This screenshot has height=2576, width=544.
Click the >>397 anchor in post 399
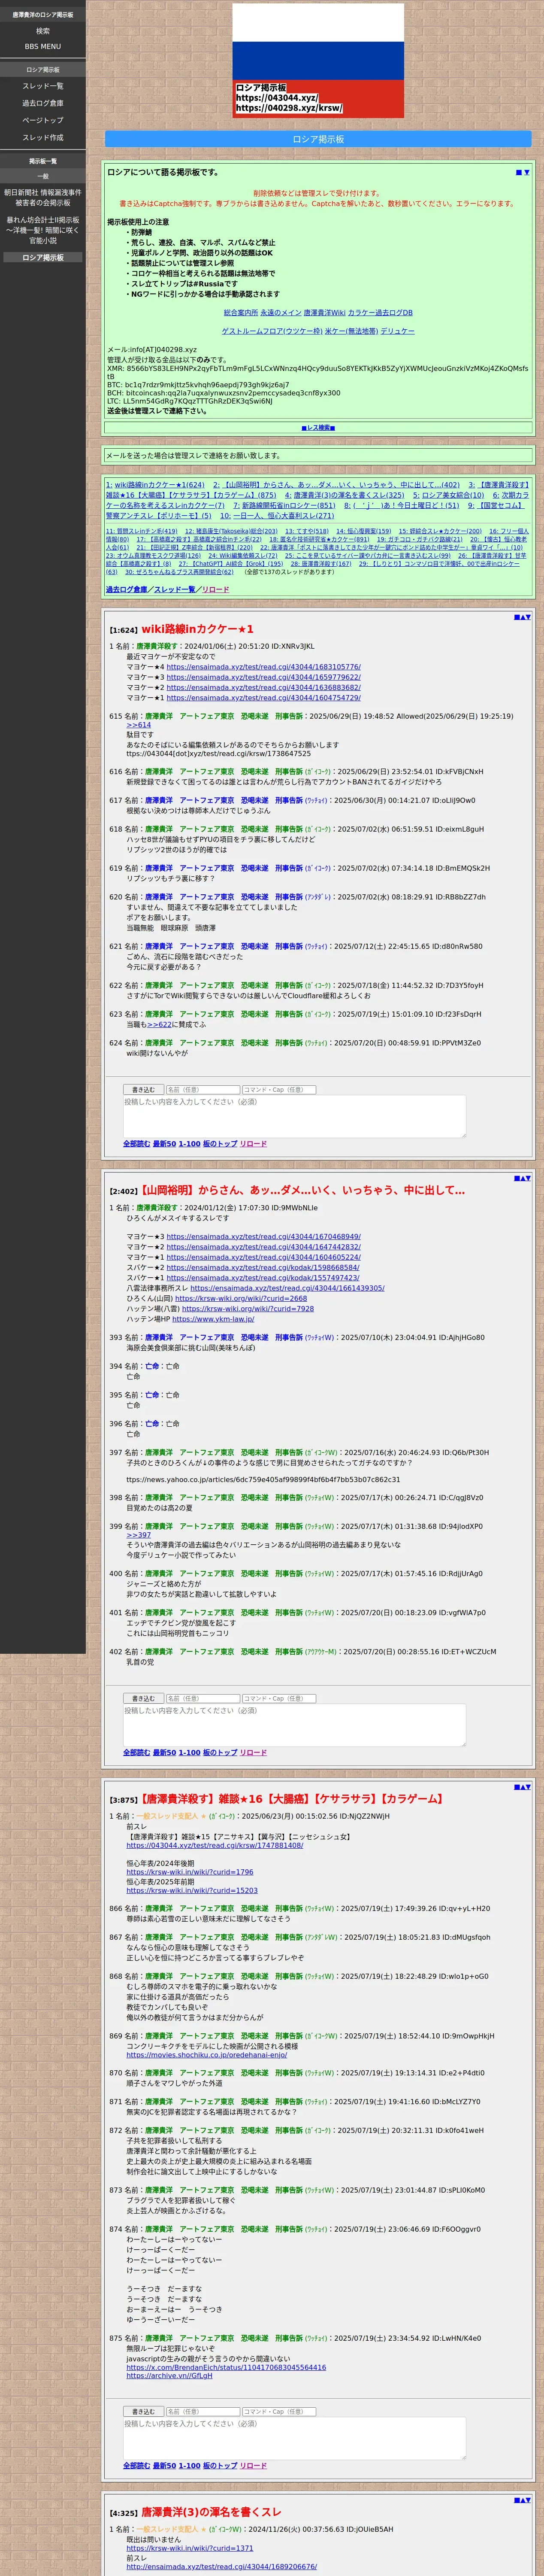[138, 1535]
